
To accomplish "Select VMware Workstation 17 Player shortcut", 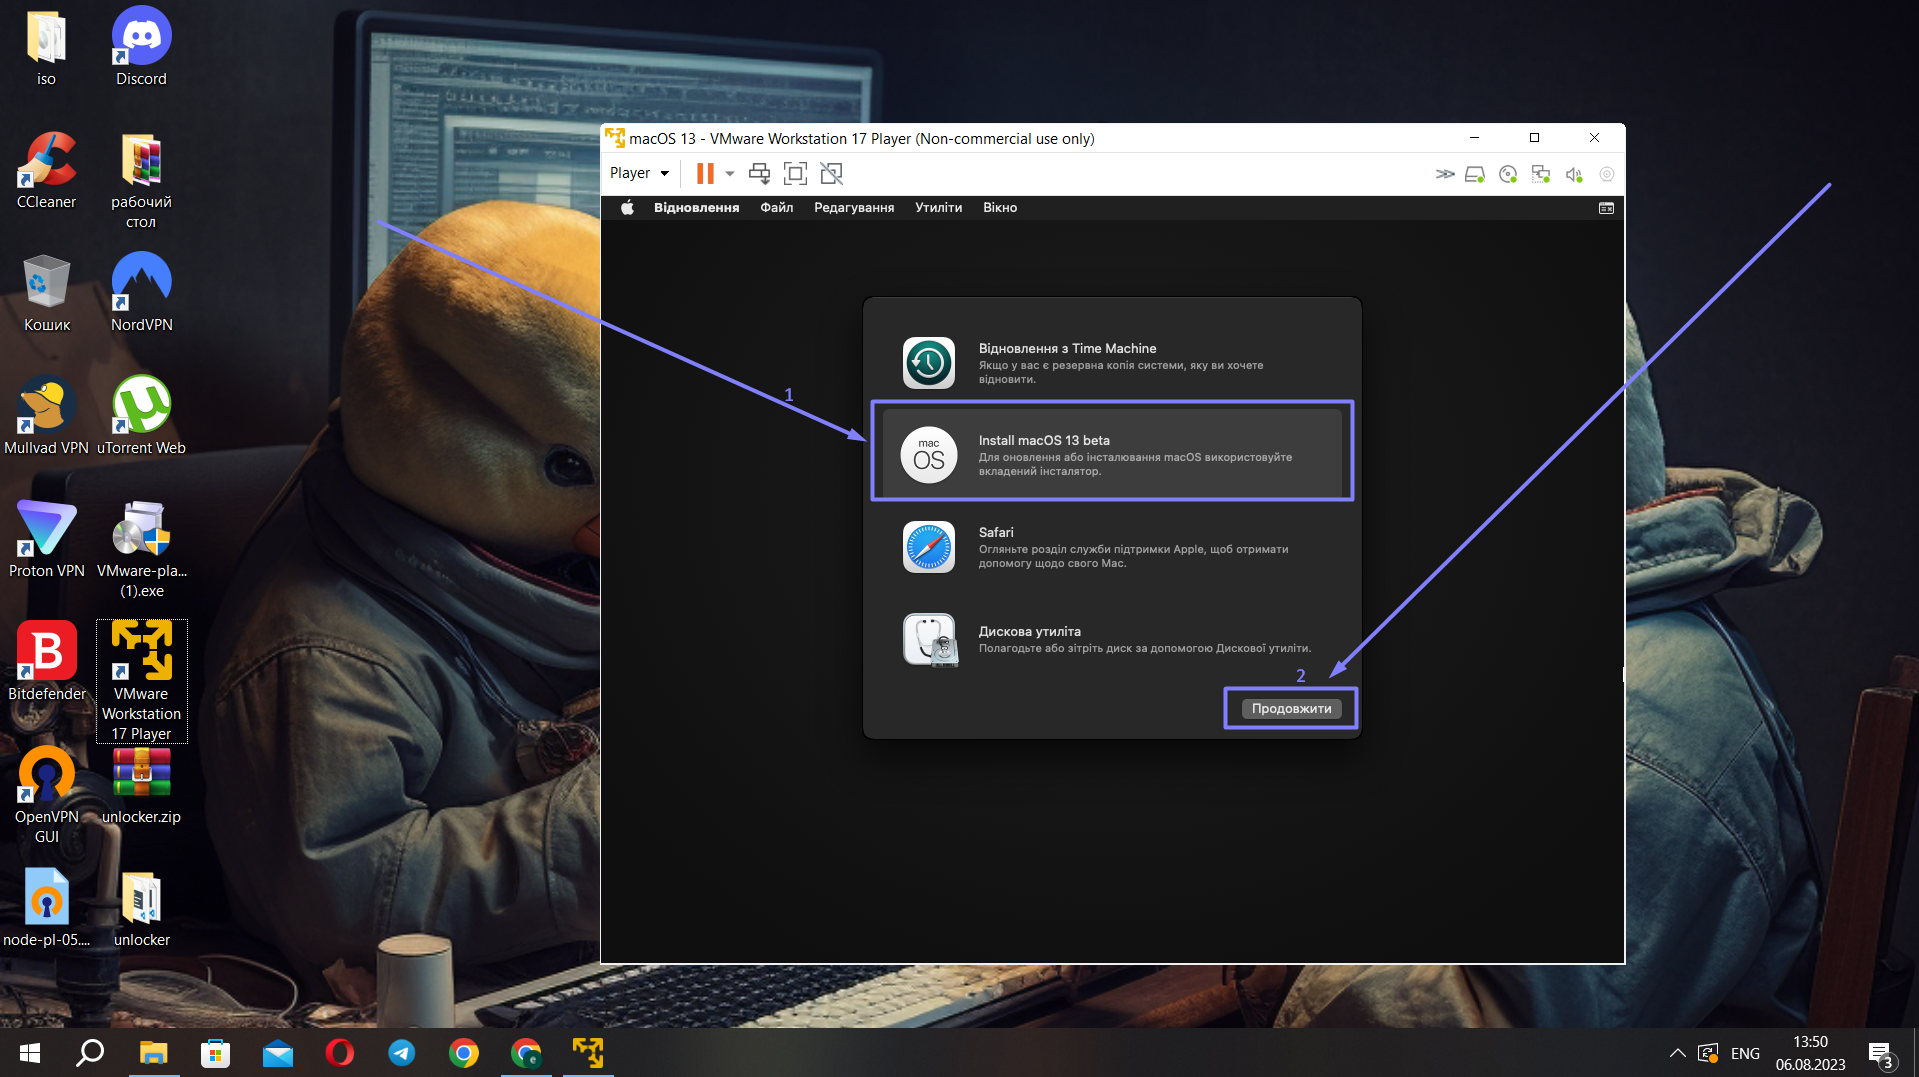I will click(141, 681).
